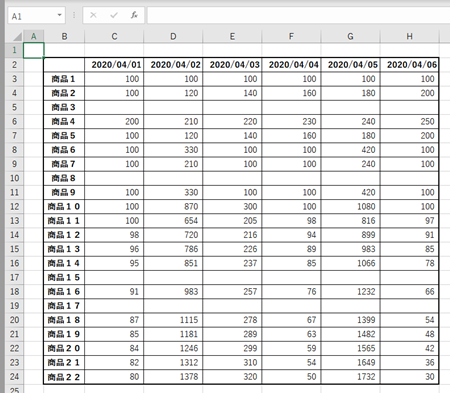Select row 24 header
Screen dimensions: 450x393
pyautogui.click(x=14, y=377)
